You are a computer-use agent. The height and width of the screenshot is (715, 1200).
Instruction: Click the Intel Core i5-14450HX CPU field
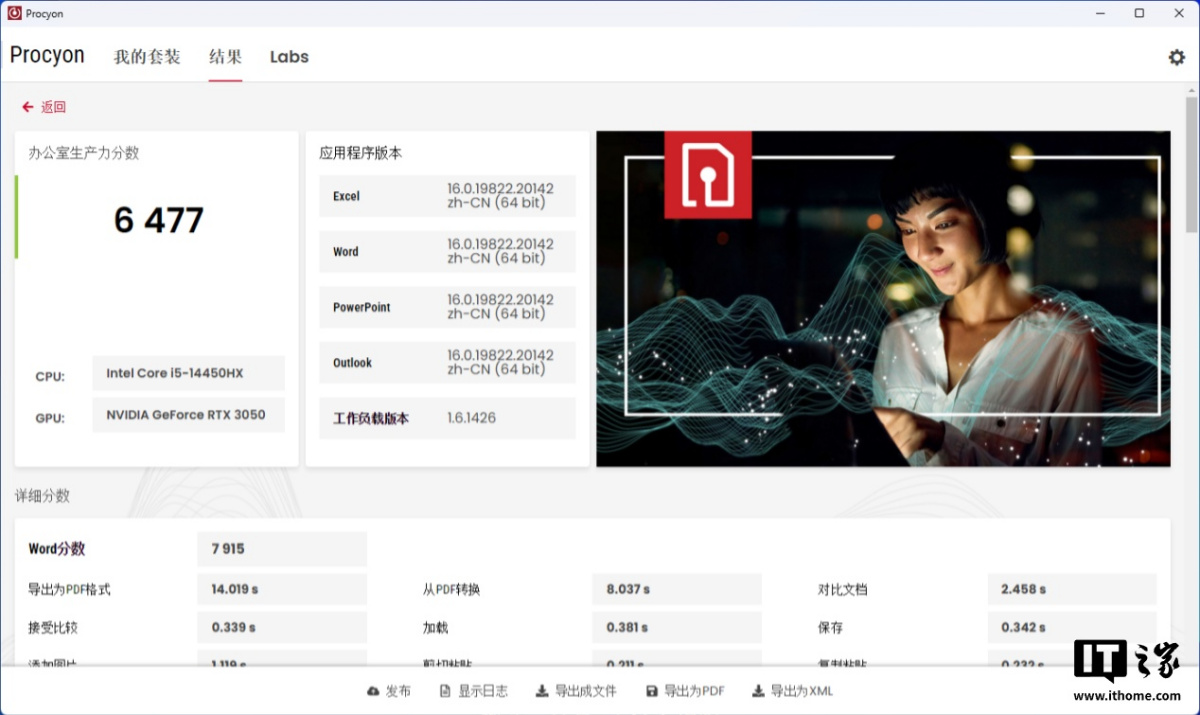(x=188, y=373)
